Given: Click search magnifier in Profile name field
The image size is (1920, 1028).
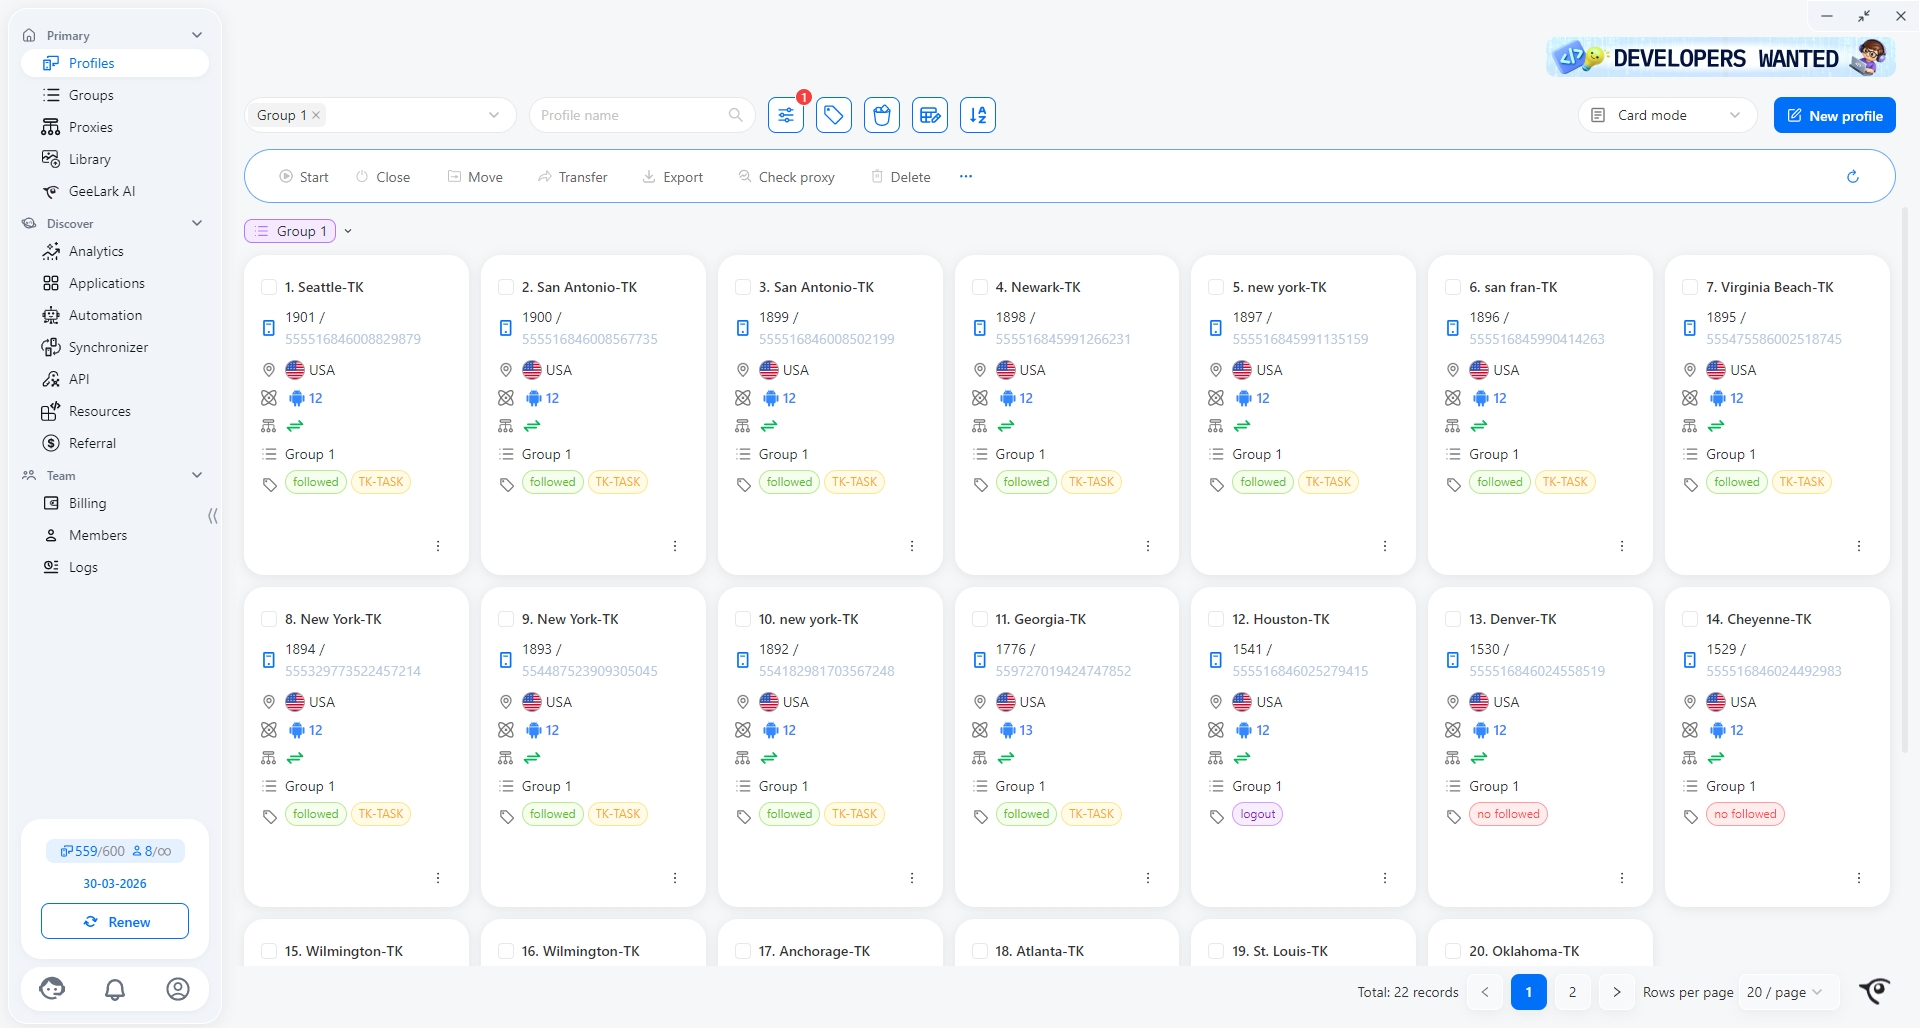Looking at the screenshot, I should click(736, 115).
